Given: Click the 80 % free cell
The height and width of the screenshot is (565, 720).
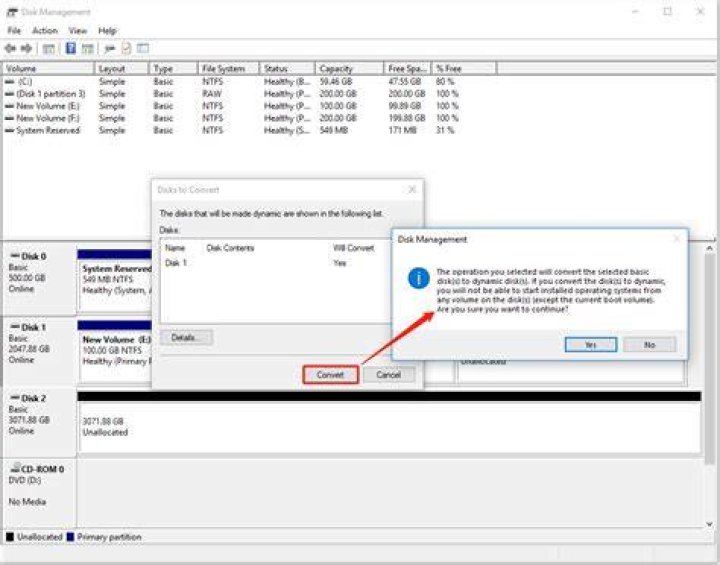Looking at the screenshot, I should pos(445,81).
